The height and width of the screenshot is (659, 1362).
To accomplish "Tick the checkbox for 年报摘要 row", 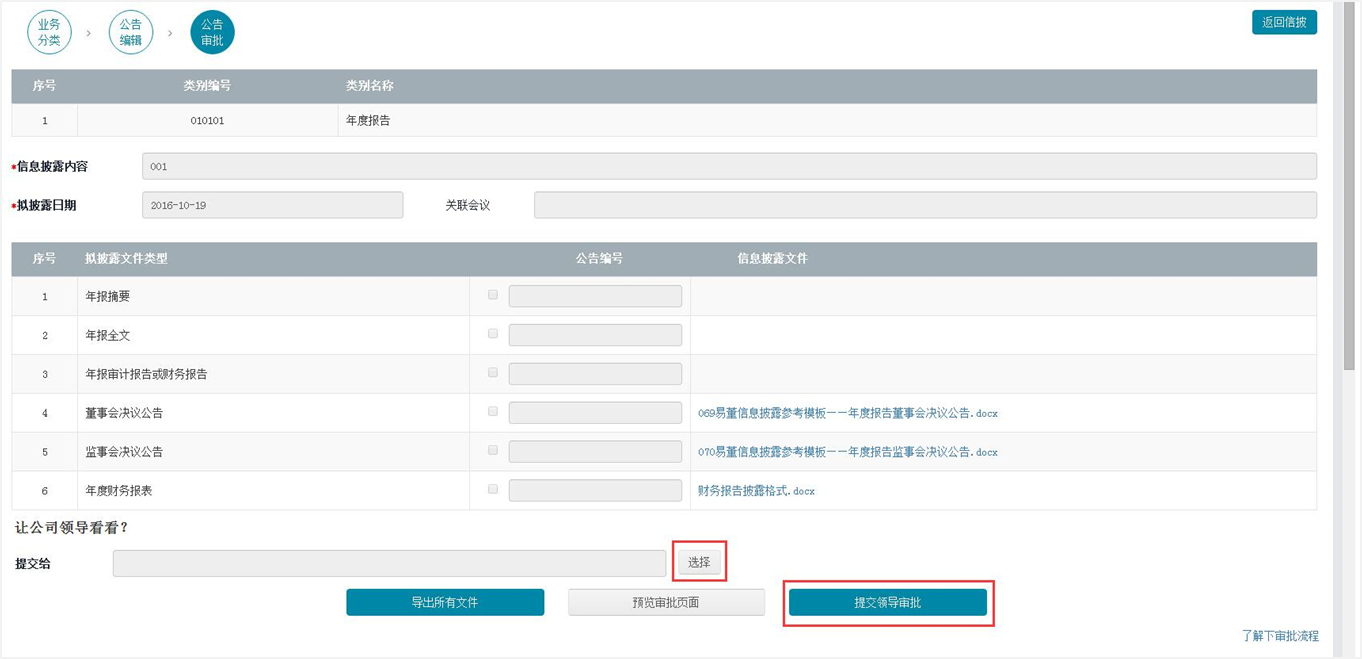I will 493,295.
